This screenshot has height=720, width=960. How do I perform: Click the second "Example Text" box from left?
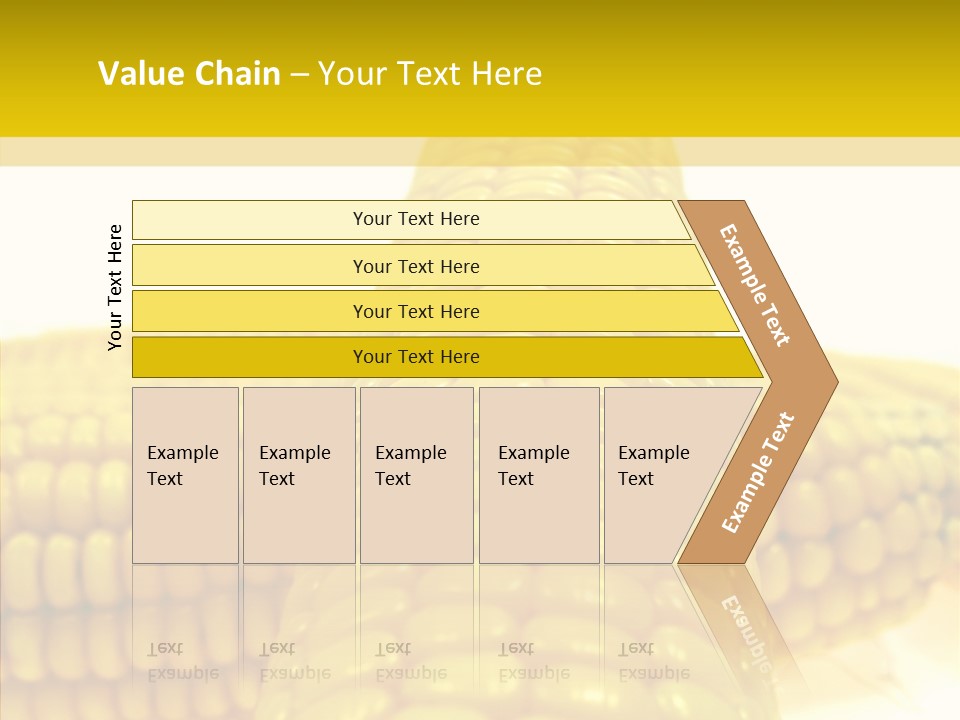coord(298,475)
